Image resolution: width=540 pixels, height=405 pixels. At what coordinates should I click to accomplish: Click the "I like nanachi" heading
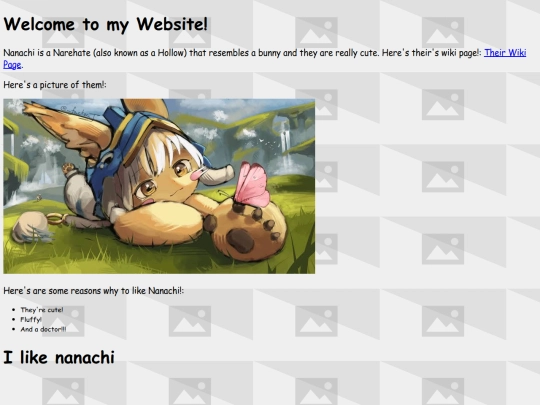[59, 357]
